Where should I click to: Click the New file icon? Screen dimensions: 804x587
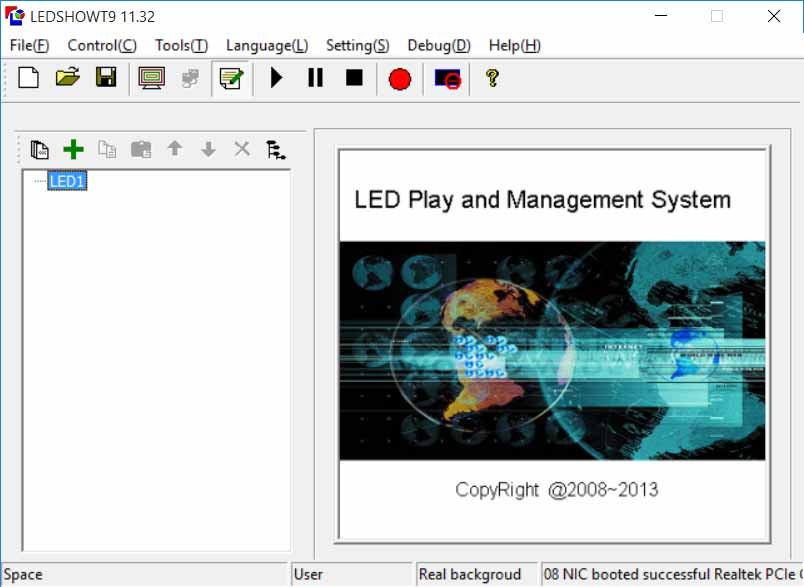[29, 78]
